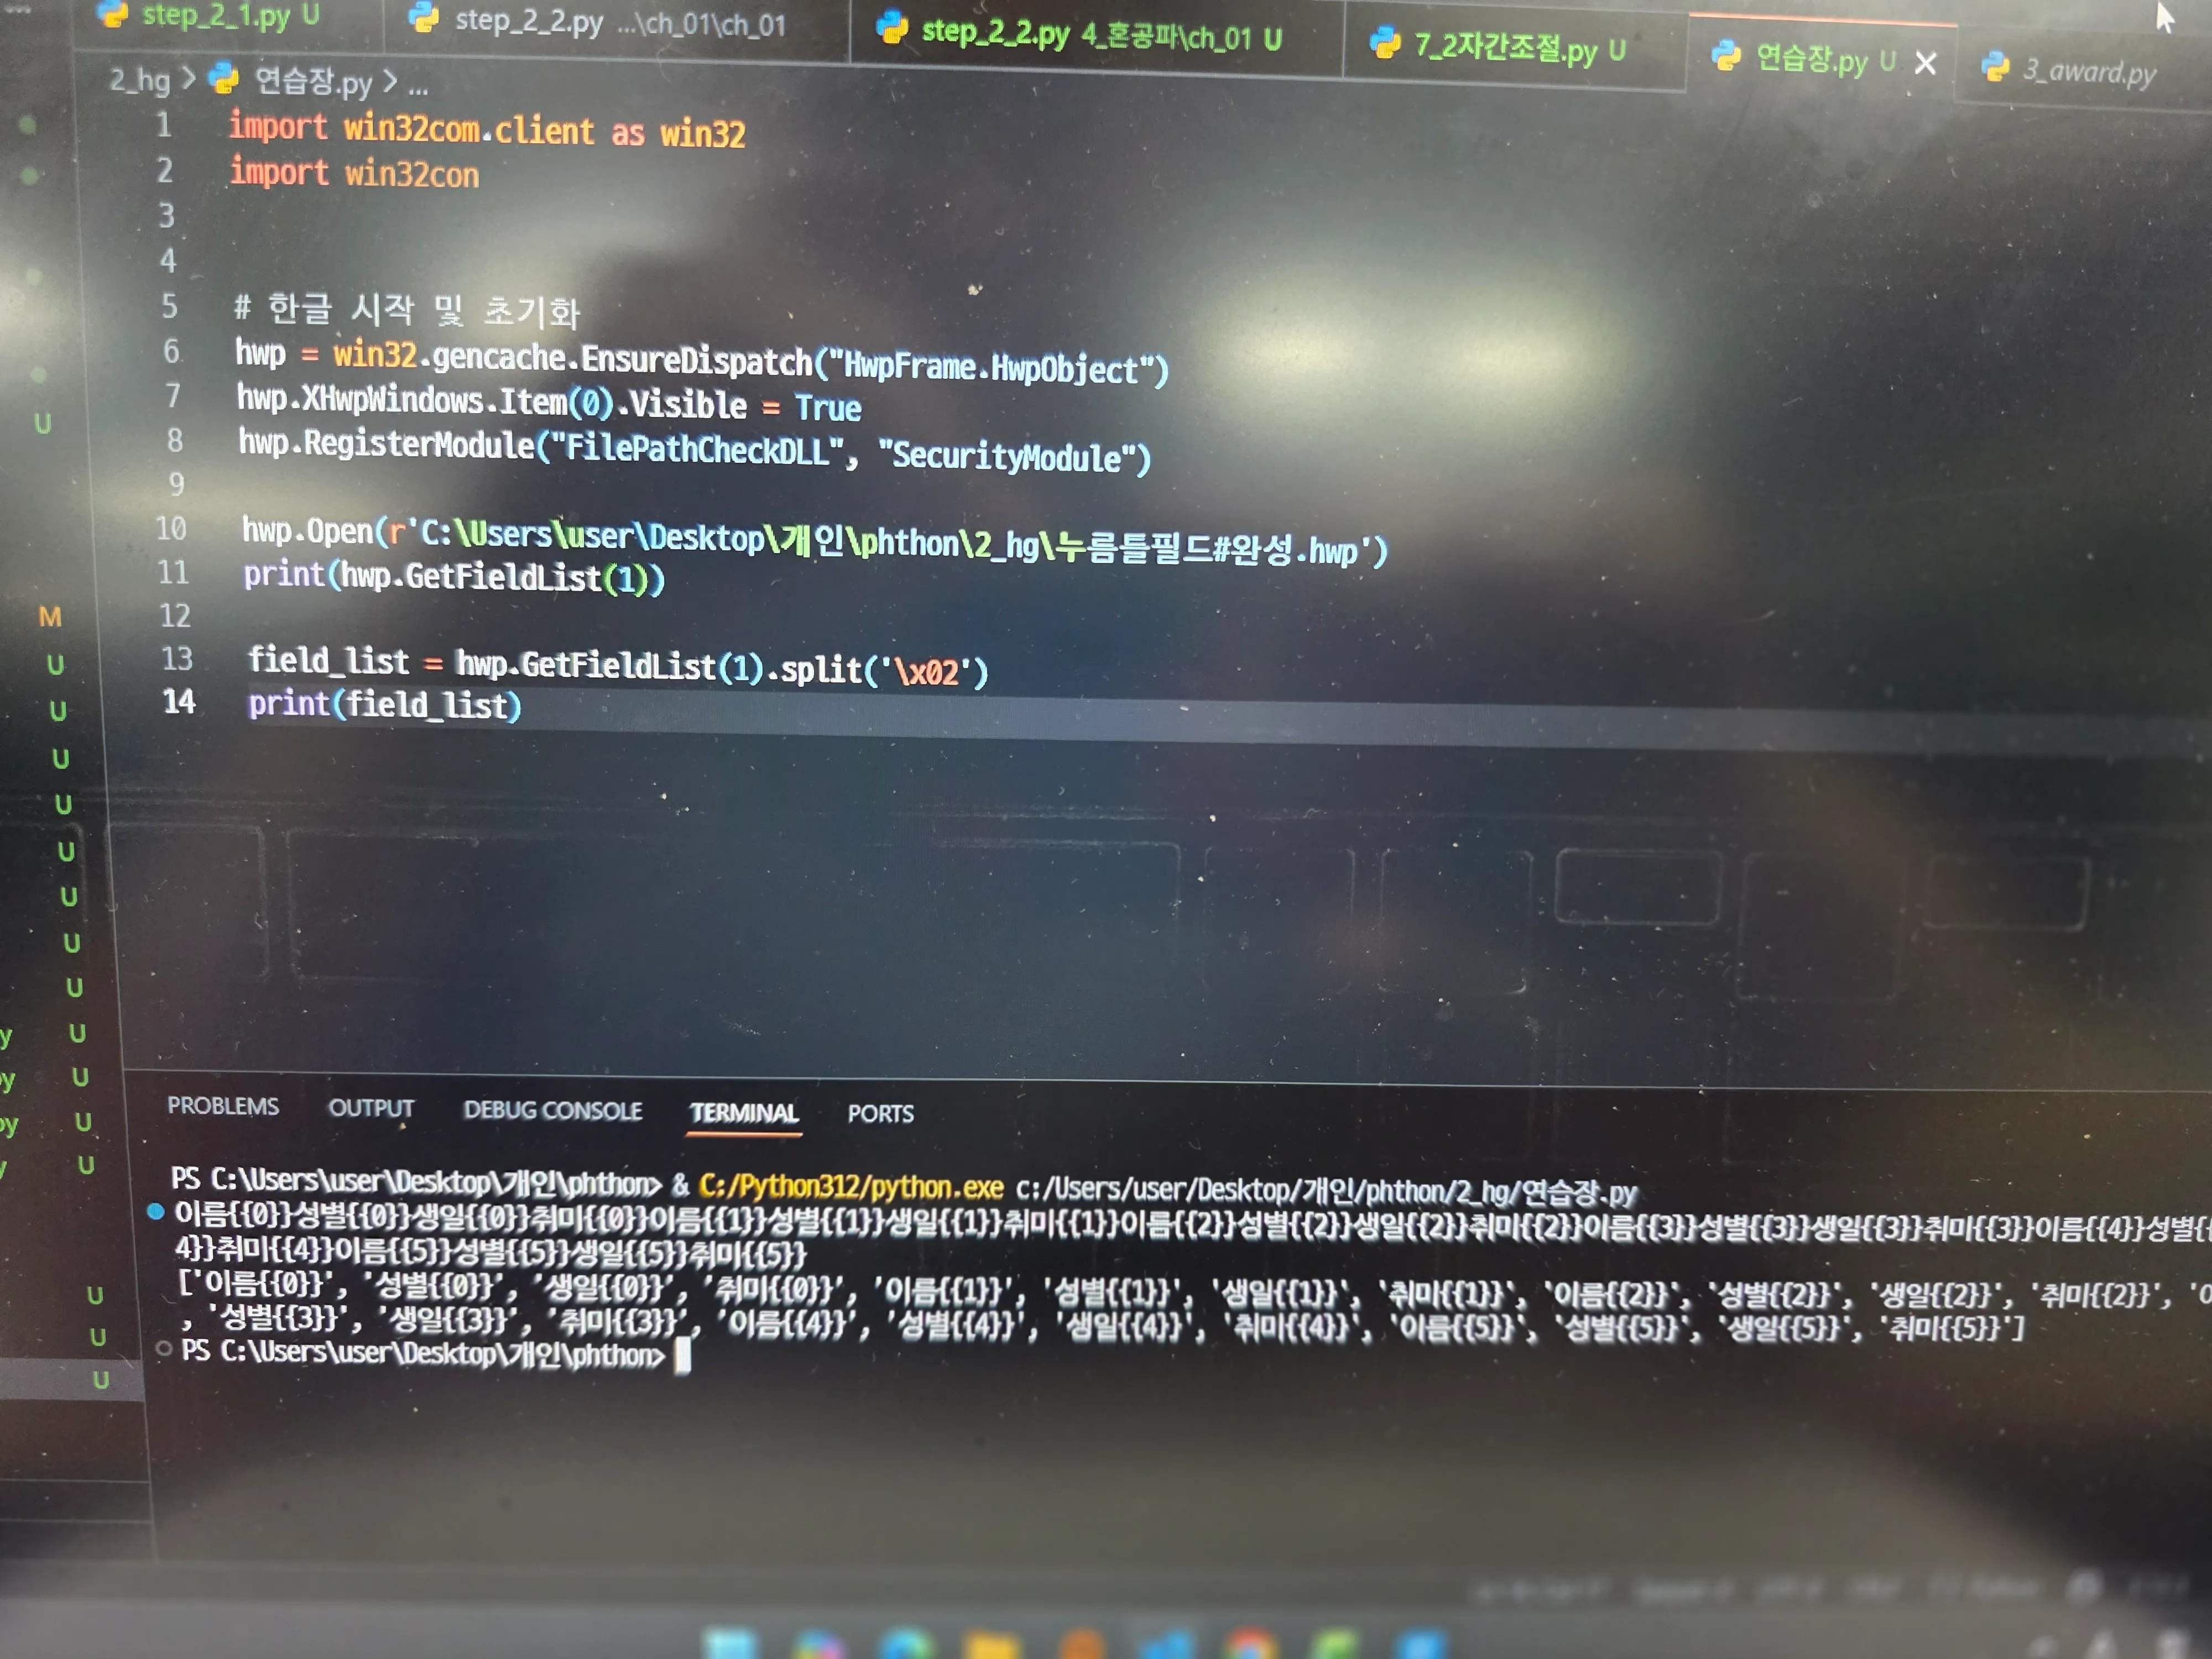Click the Python icon on 연습장.py tab
This screenshot has height=1659, width=2212.
tap(1726, 56)
